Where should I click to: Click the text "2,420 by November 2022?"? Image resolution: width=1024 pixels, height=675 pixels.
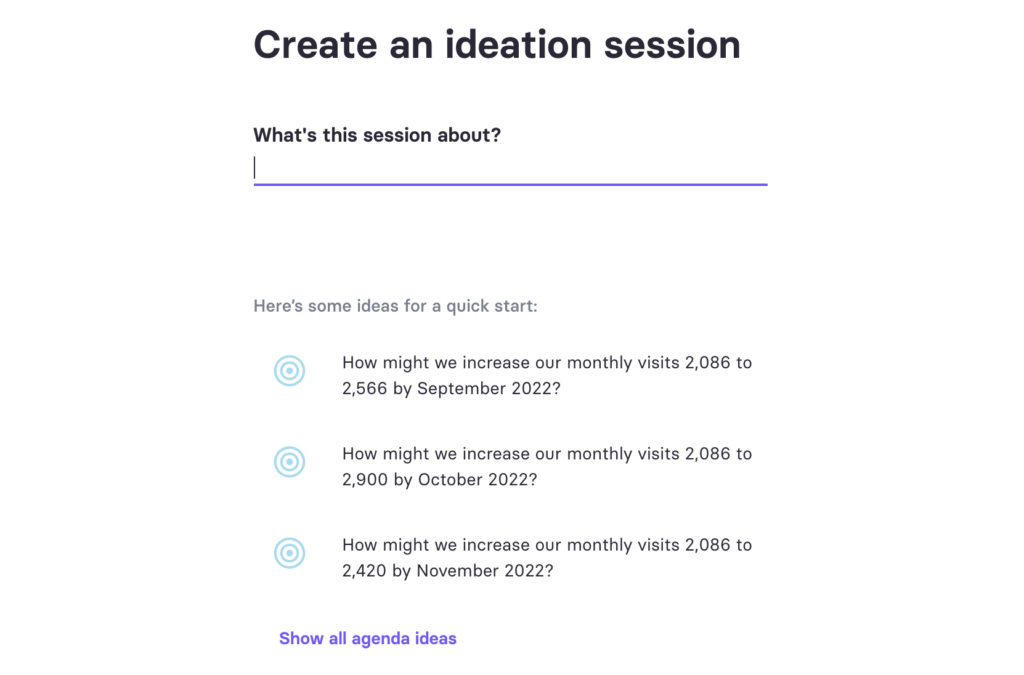click(447, 571)
